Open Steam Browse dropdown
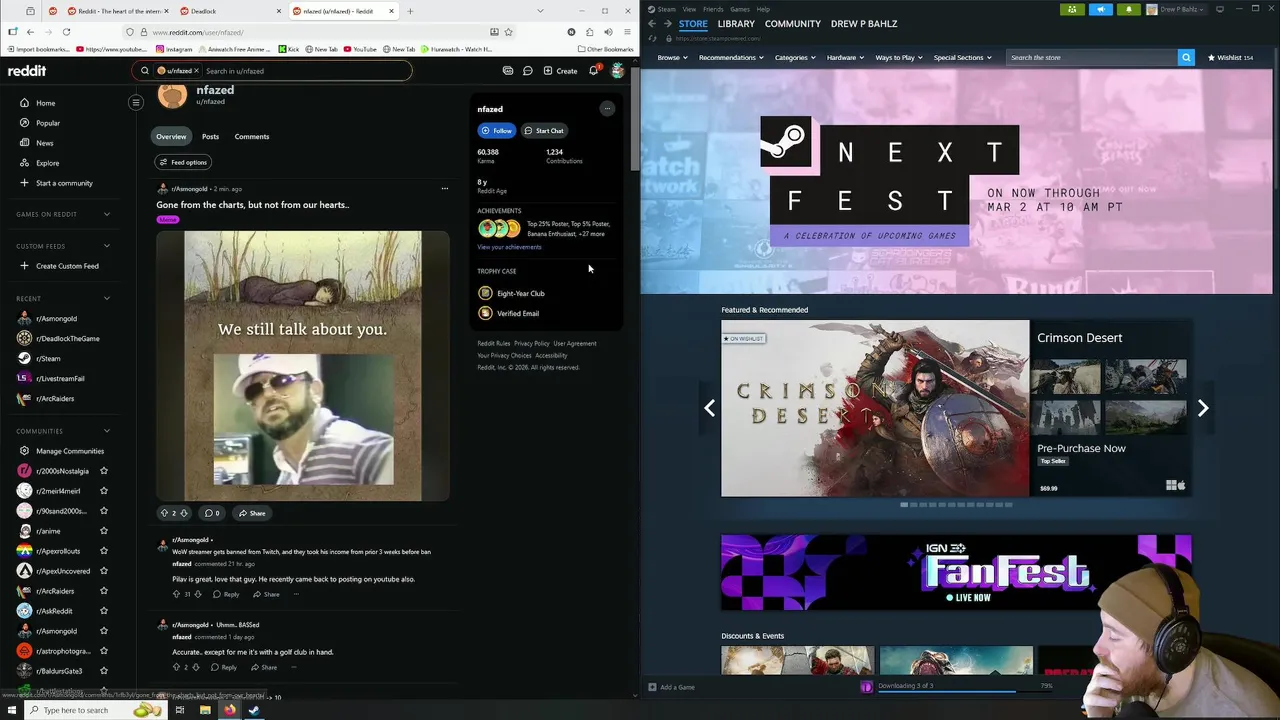The image size is (1280, 720). 672,57
